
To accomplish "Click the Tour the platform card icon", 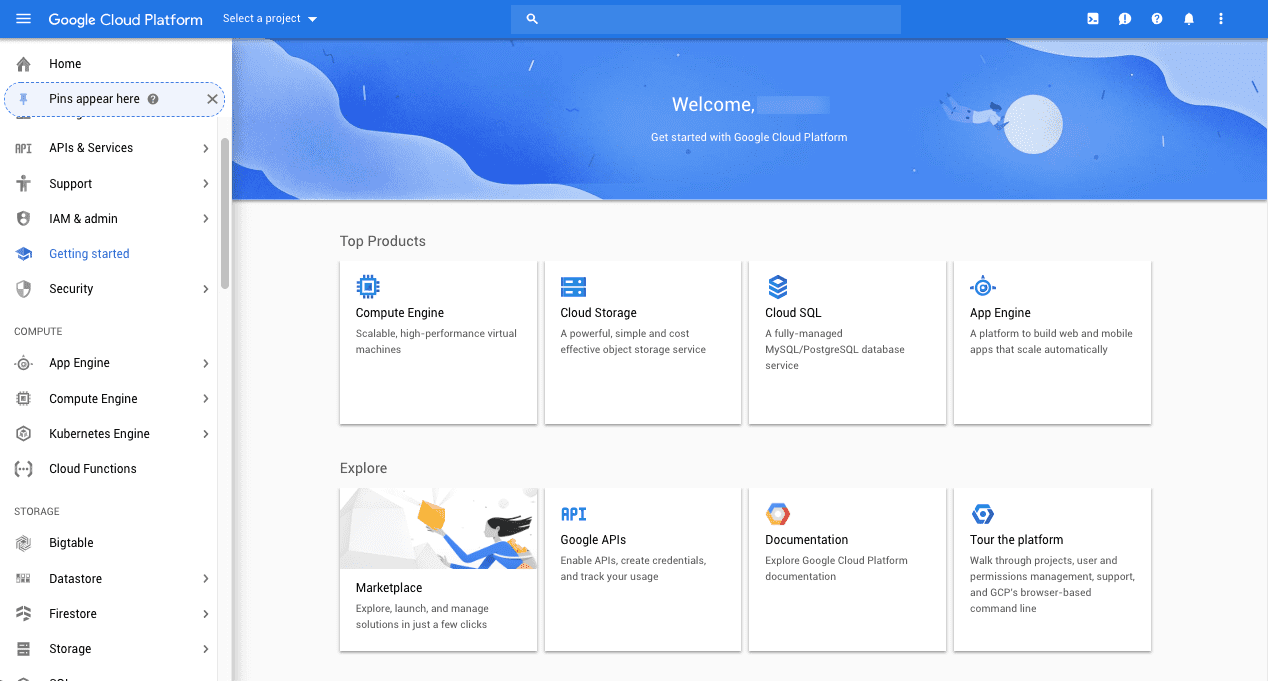I will [x=983, y=514].
